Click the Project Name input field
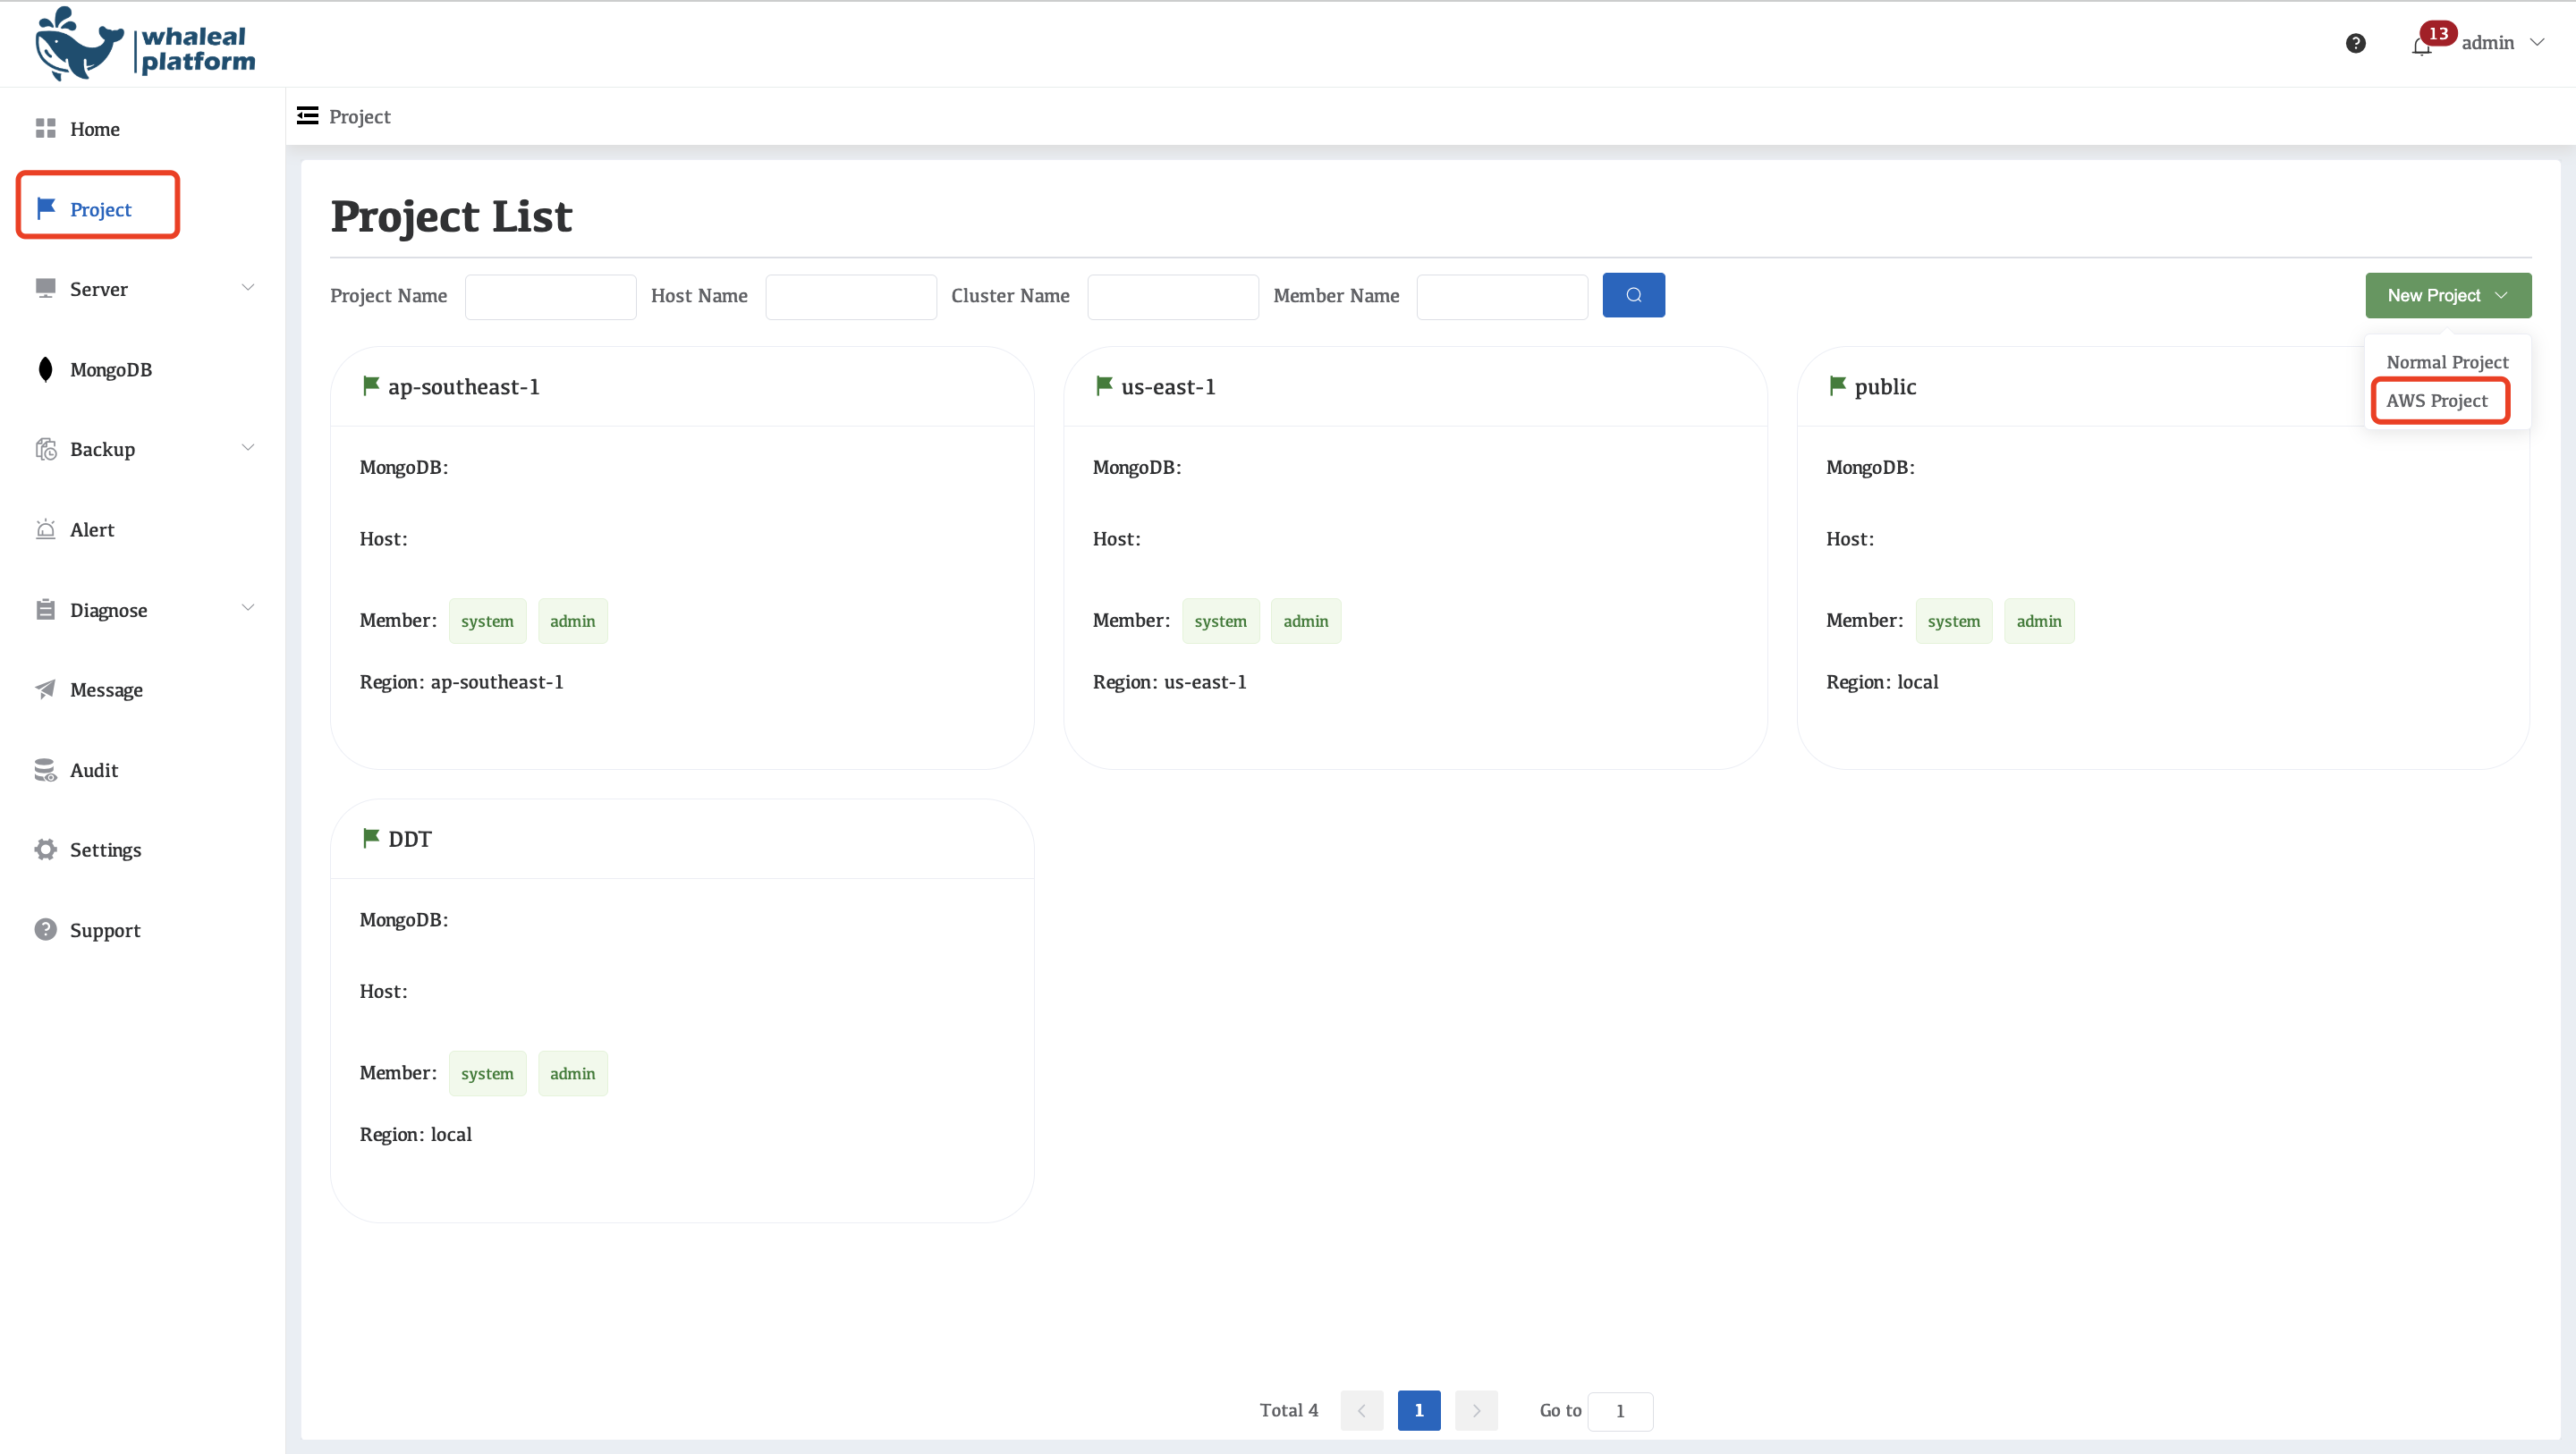The height and width of the screenshot is (1454, 2576). click(550, 296)
